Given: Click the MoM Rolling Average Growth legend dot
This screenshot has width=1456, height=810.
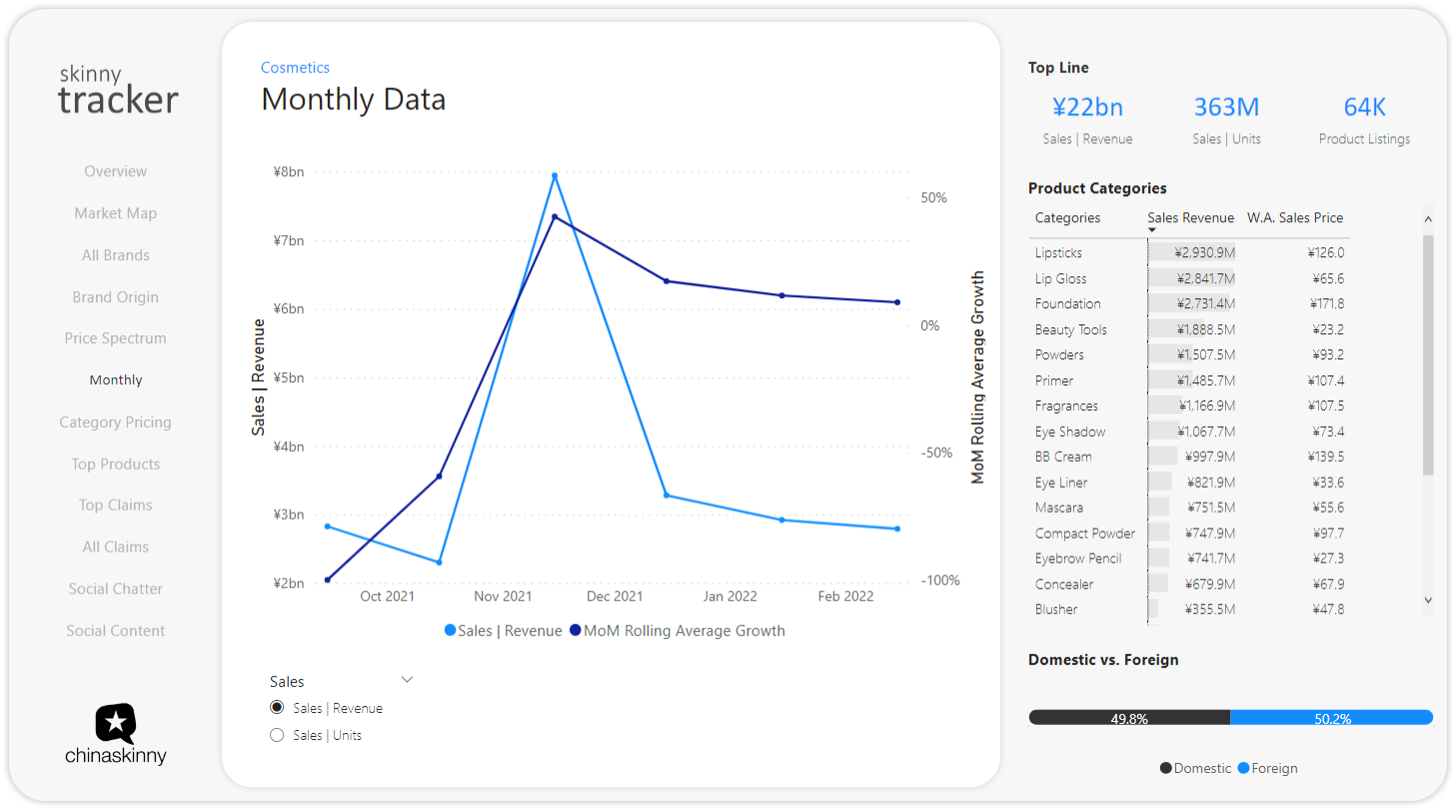Looking at the screenshot, I should [x=575, y=631].
